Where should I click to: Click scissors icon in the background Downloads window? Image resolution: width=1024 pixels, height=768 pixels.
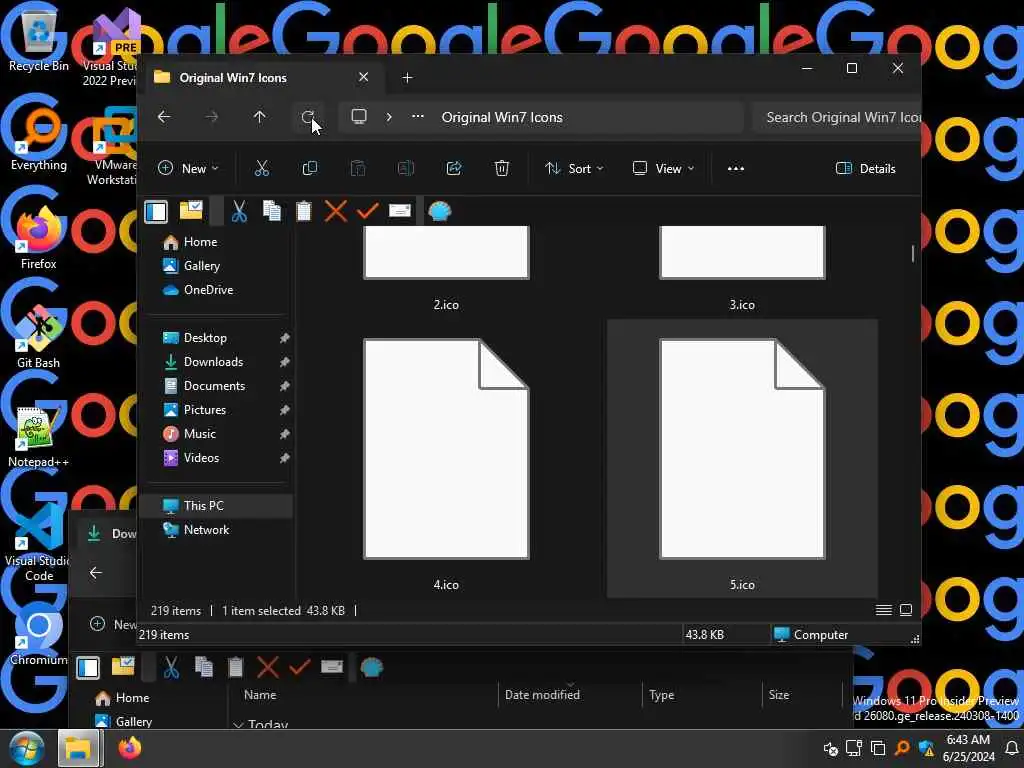[x=171, y=667]
